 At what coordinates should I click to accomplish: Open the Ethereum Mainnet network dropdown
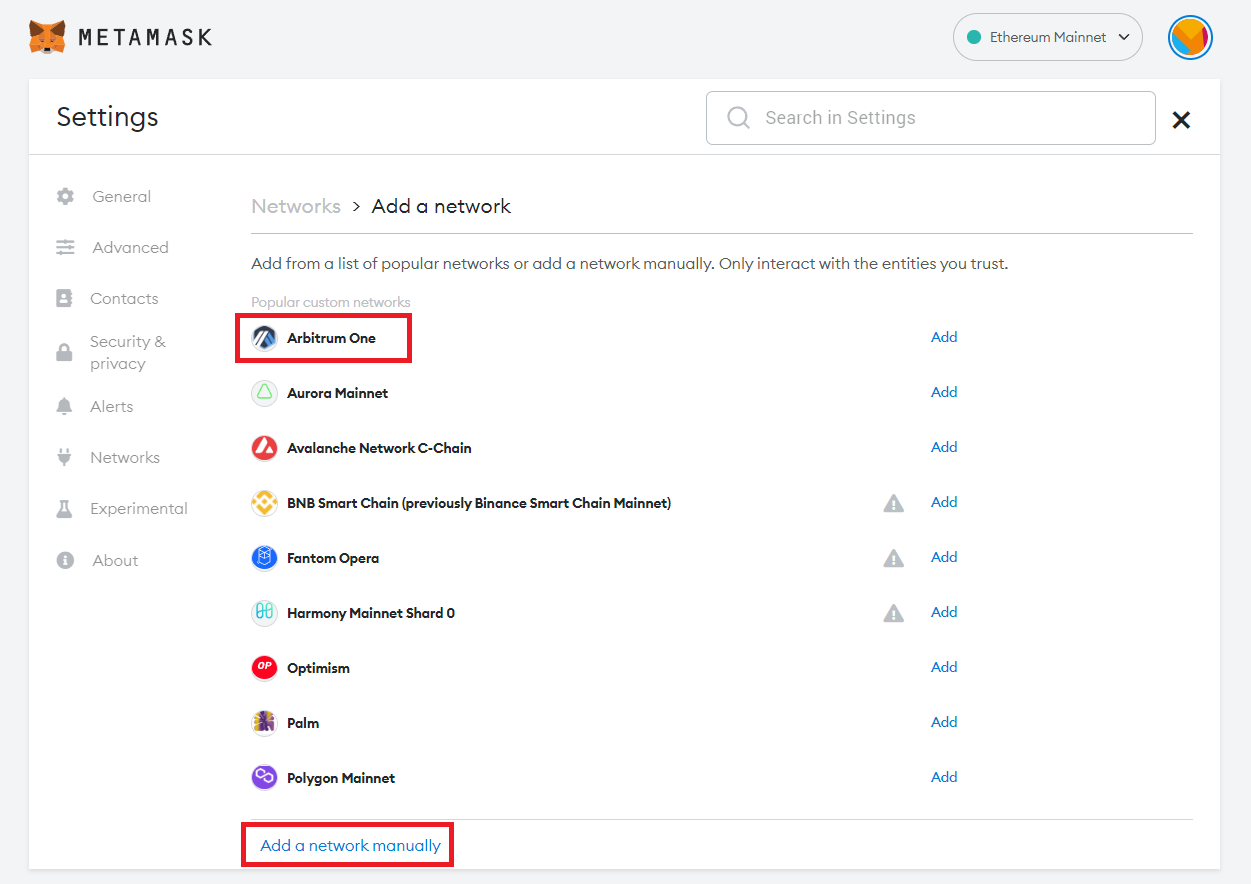point(1047,37)
